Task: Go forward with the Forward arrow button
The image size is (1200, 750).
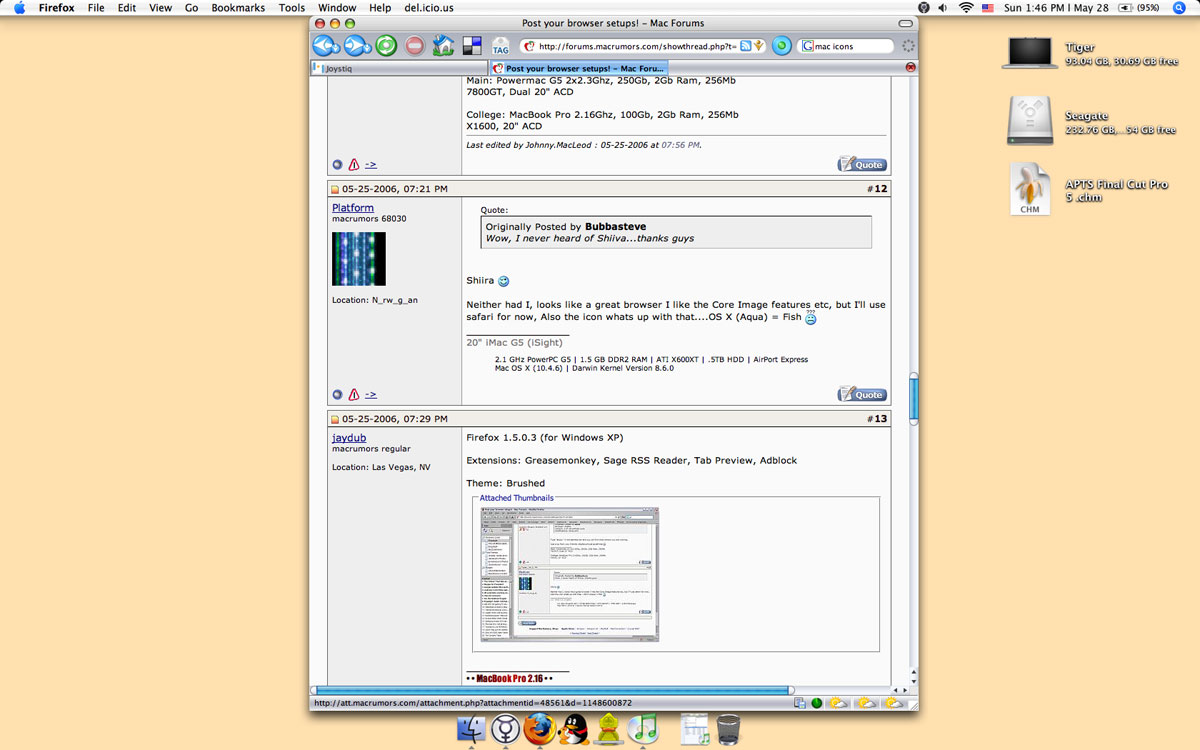Action: point(357,45)
